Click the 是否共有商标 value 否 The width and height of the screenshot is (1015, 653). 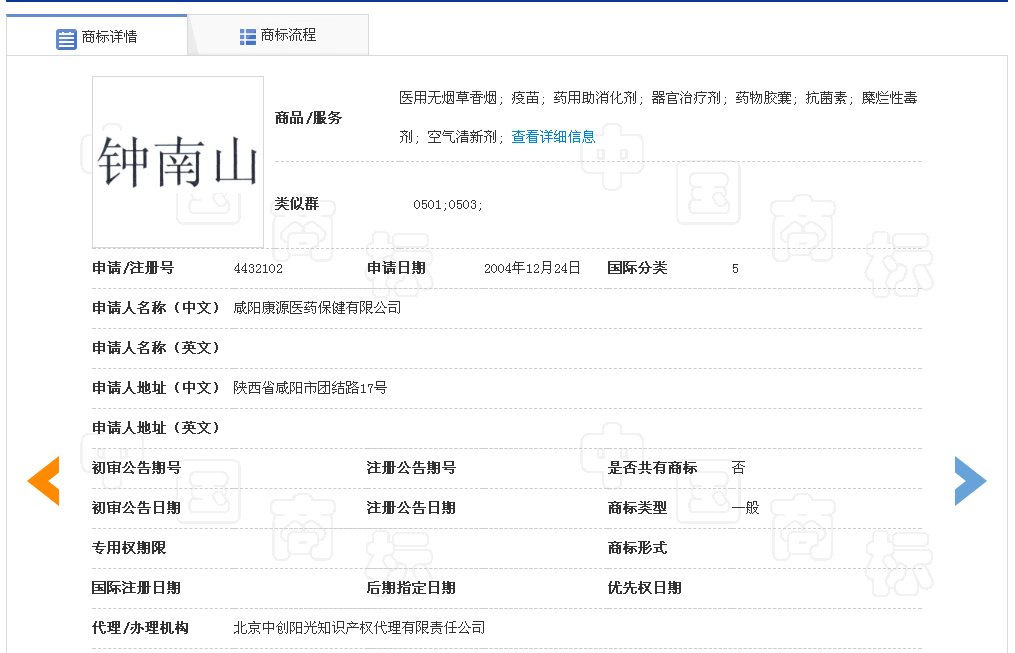click(x=738, y=468)
